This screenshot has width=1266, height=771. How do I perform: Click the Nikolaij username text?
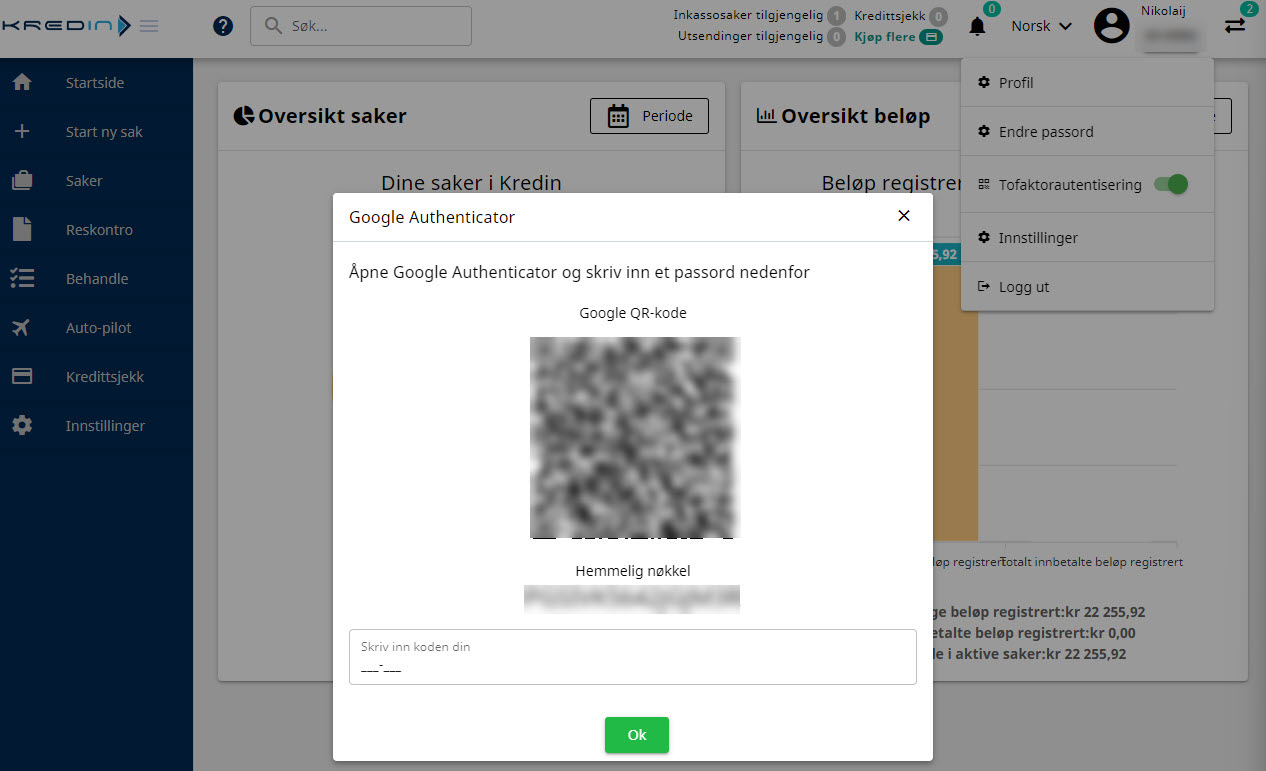coord(1163,11)
